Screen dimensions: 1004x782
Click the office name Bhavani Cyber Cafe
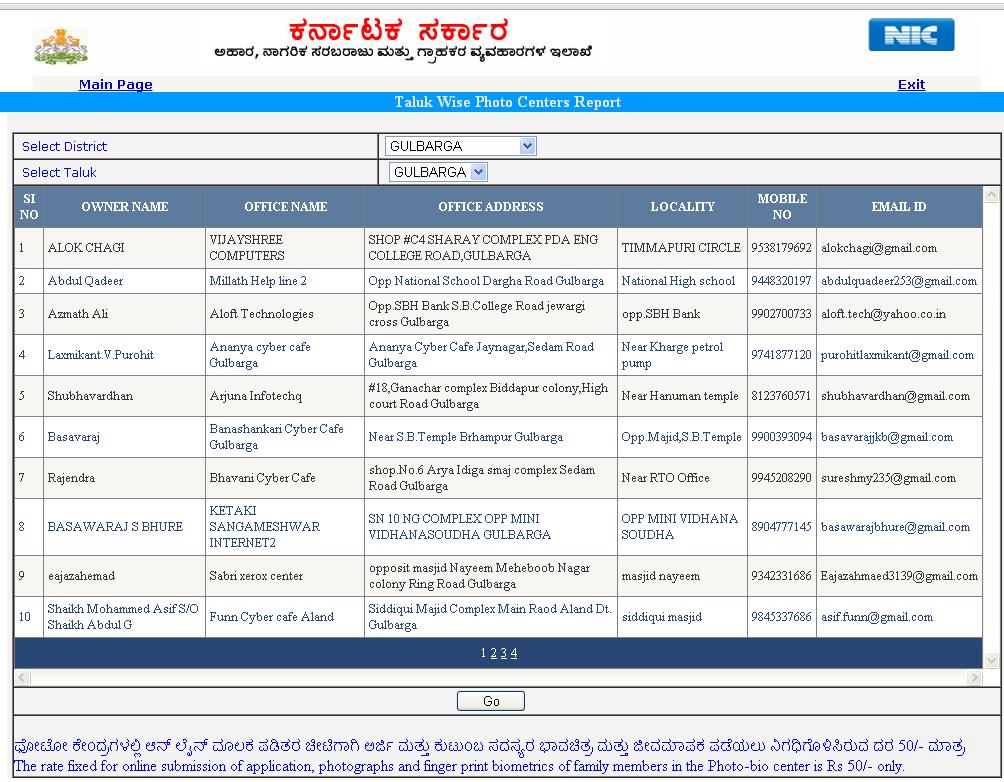[x=263, y=478]
